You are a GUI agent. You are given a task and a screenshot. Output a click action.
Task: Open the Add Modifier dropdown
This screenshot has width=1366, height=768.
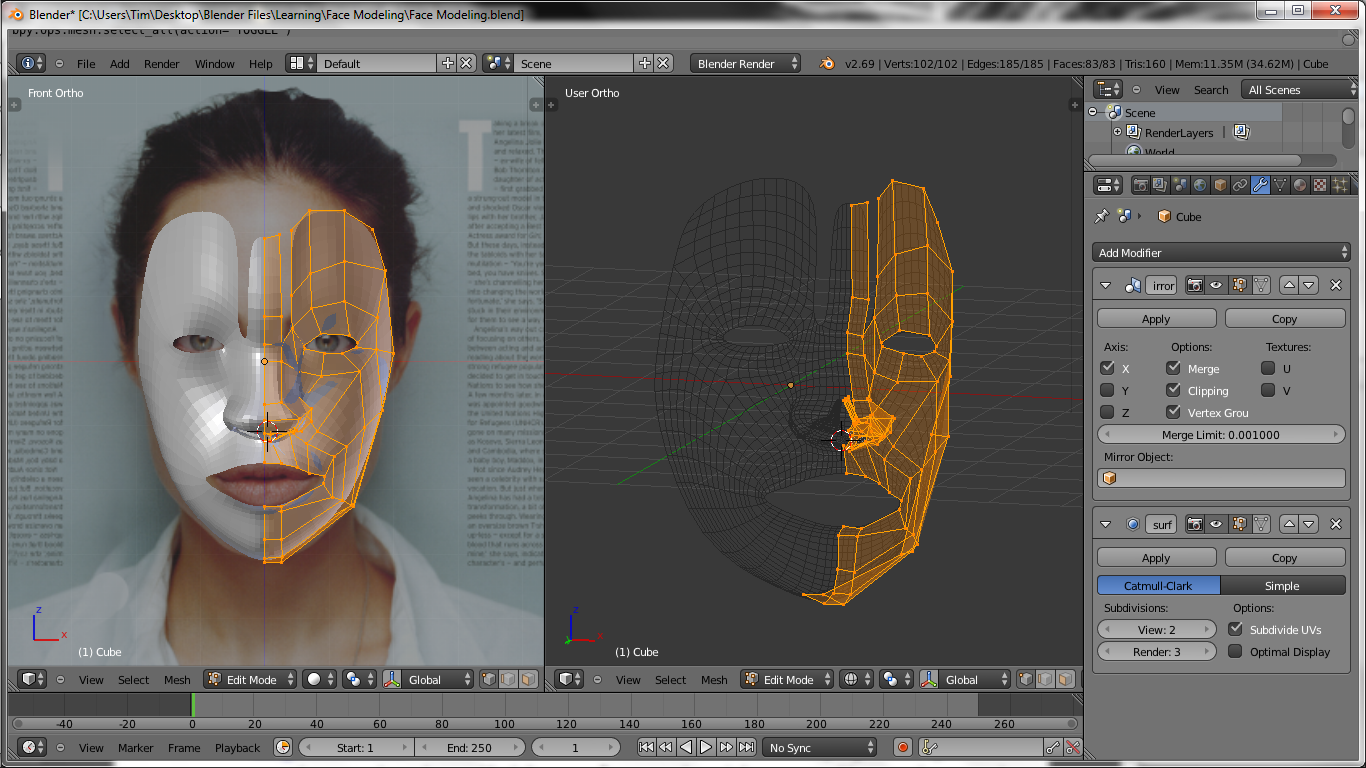click(1221, 252)
